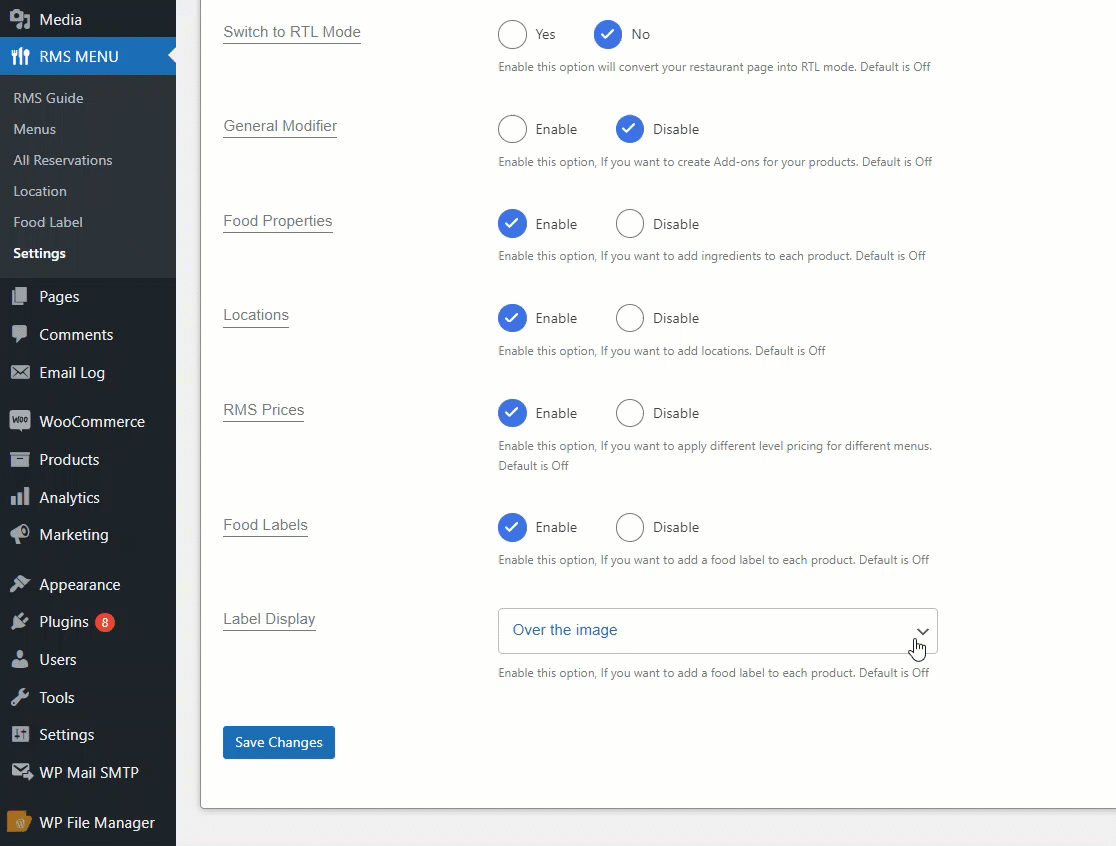Screen dimensions: 1116x846
Task: Open the All Reservations submenu item
Action: (63, 160)
